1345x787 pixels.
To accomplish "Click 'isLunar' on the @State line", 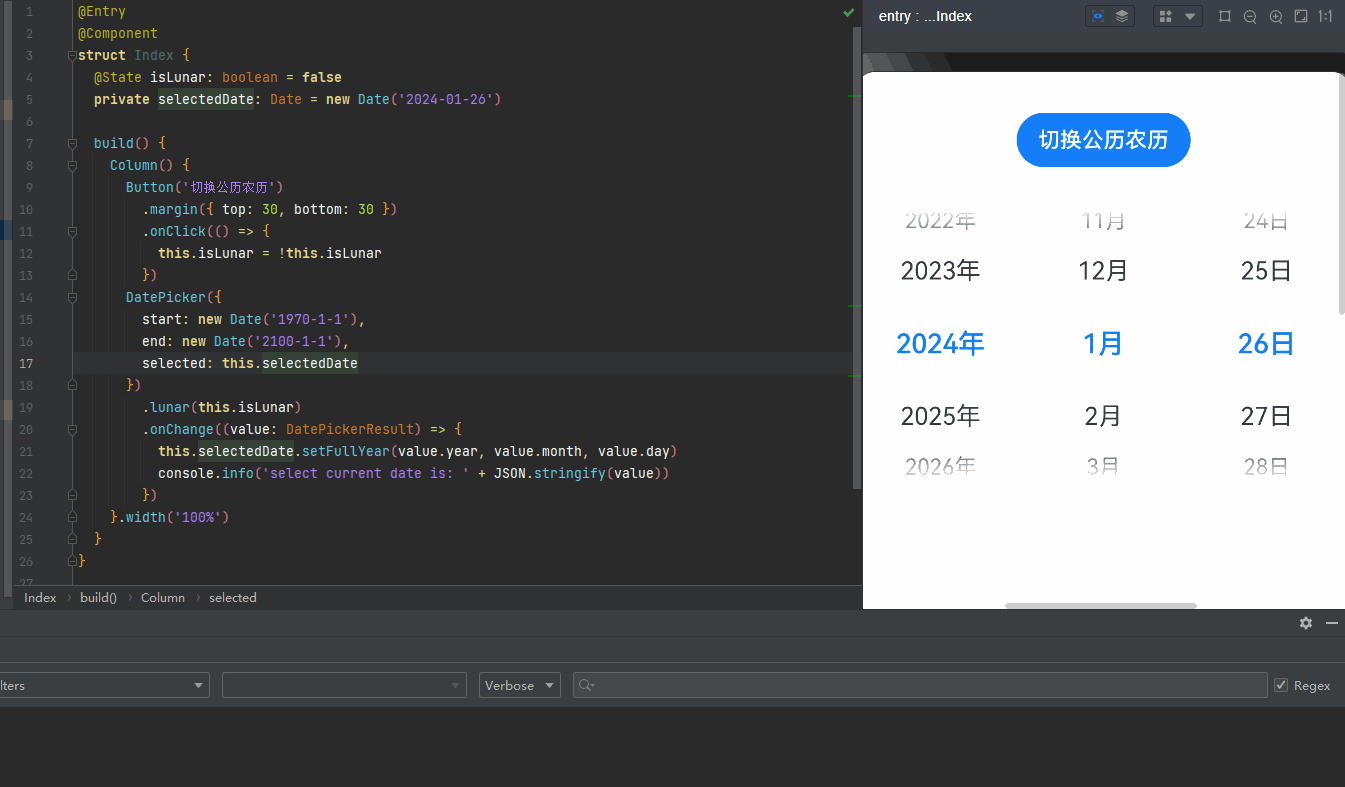I will pos(178,77).
